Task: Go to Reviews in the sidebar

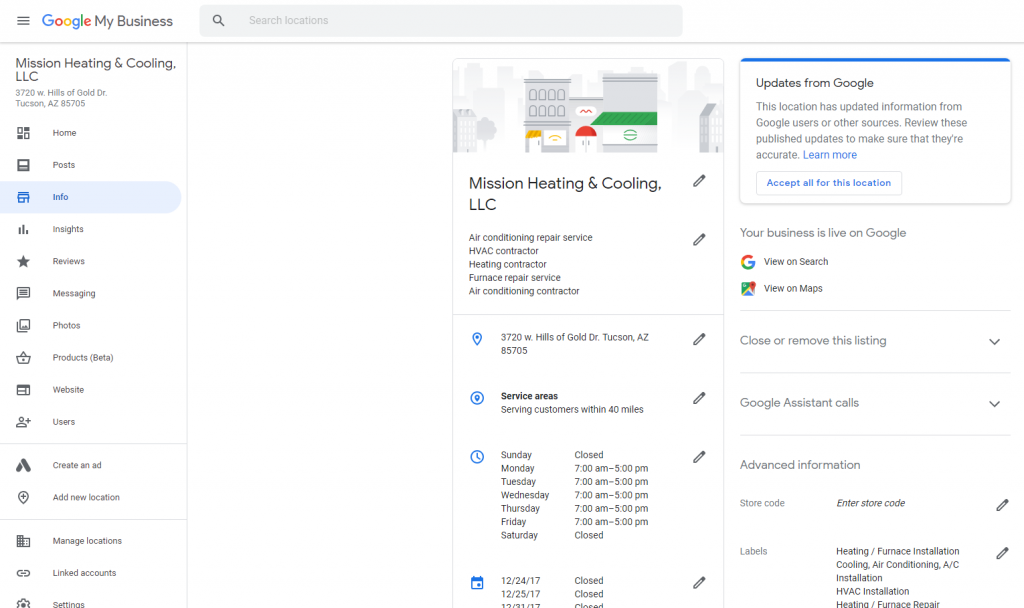Action: (68, 261)
